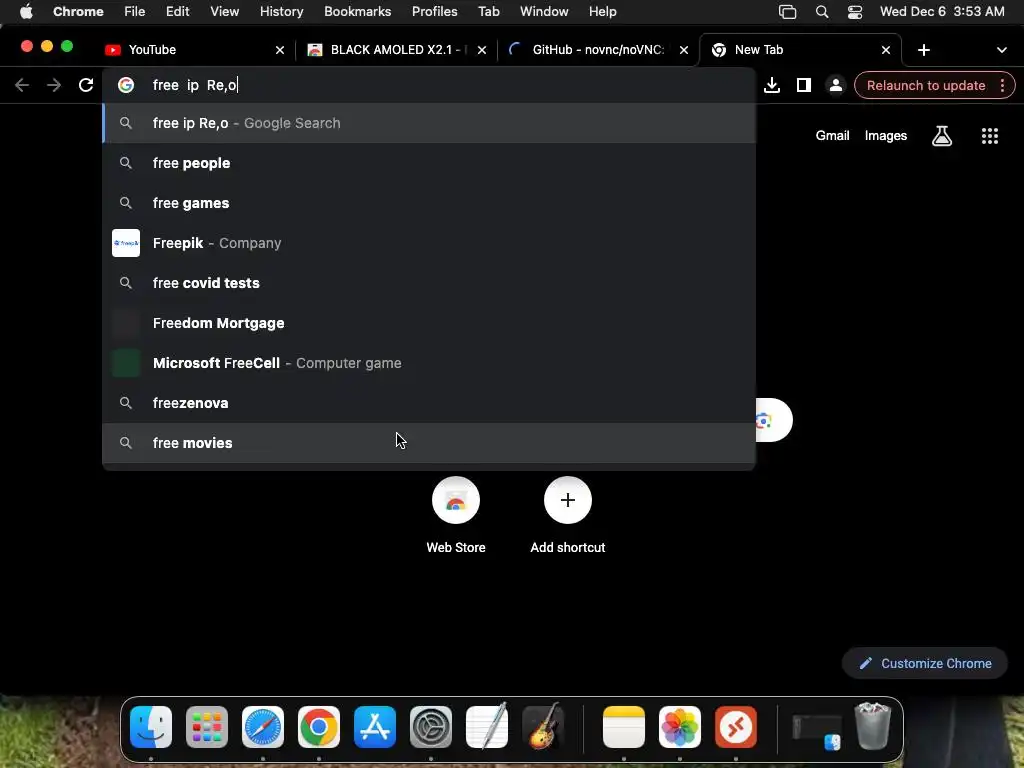The image size is (1024, 768).
Task: Open the Google apps grid
Action: coord(990,136)
